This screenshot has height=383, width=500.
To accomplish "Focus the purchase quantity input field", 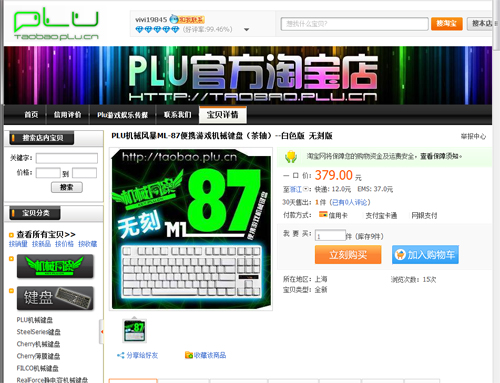I will [x=330, y=235].
